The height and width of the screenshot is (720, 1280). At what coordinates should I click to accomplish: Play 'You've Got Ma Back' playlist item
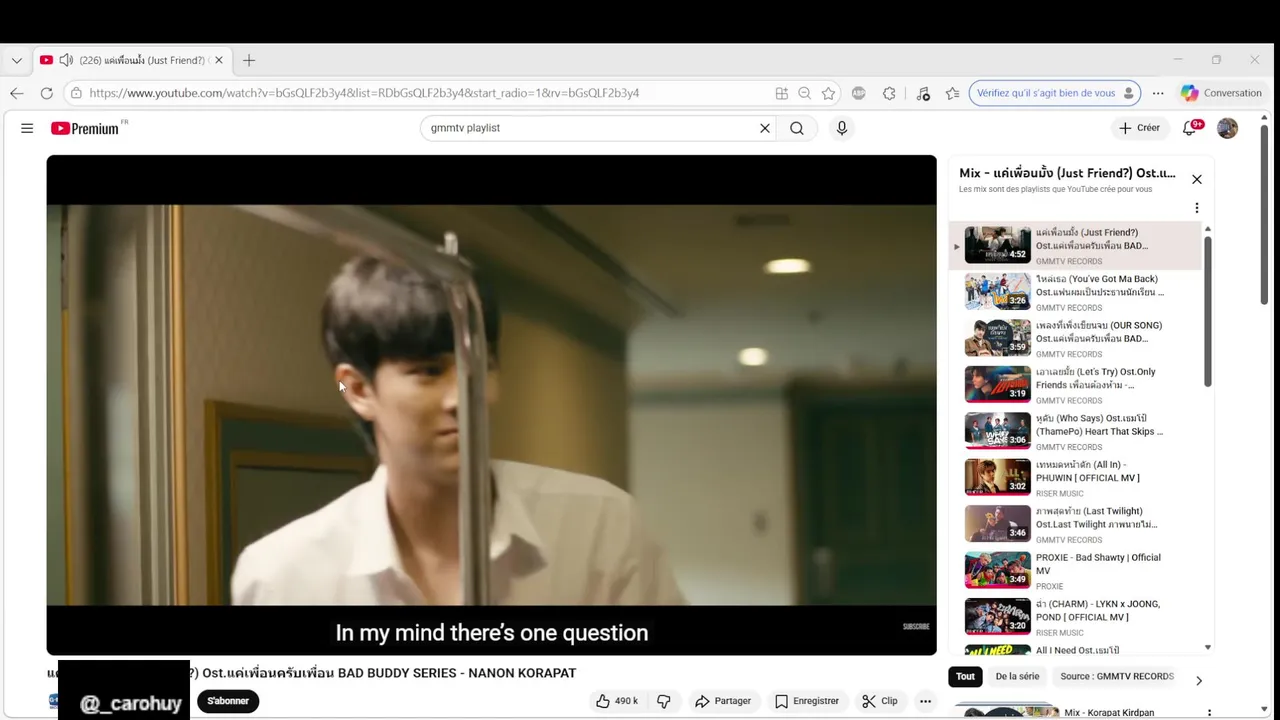(x=1076, y=292)
